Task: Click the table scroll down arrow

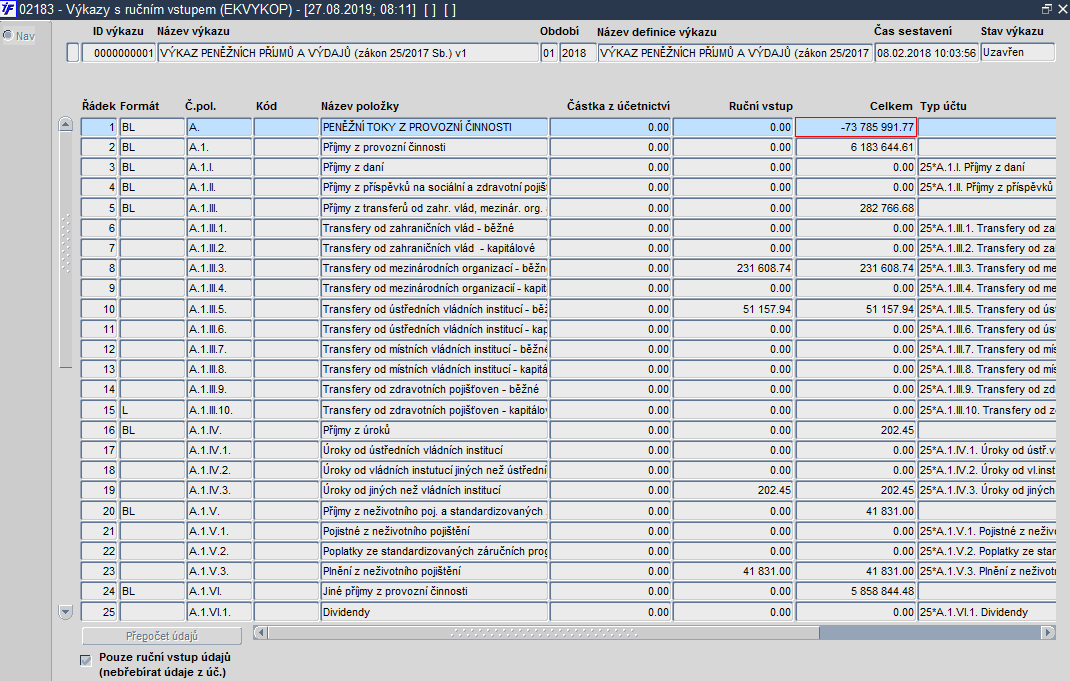Action: click(x=66, y=611)
